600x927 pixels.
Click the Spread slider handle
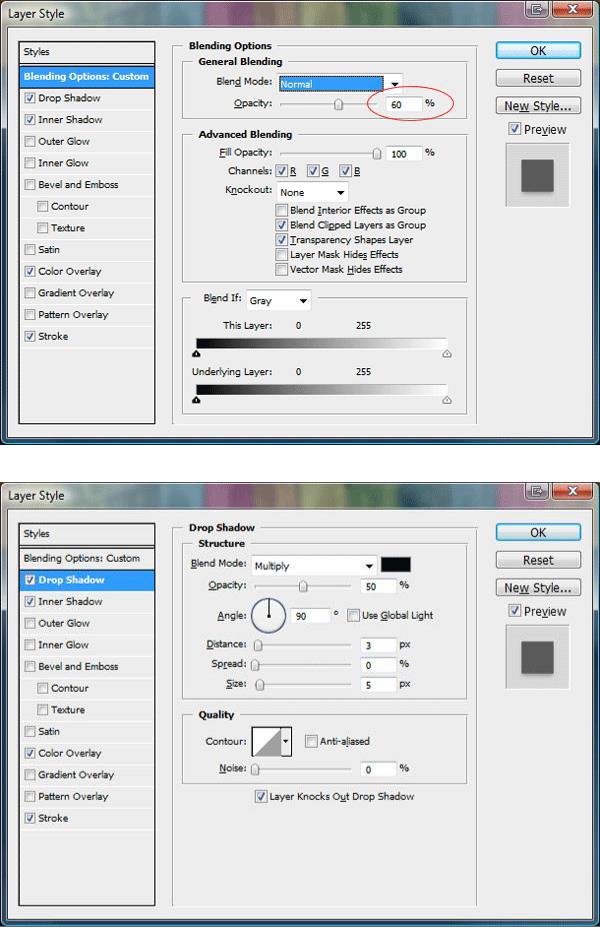click(255, 665)
